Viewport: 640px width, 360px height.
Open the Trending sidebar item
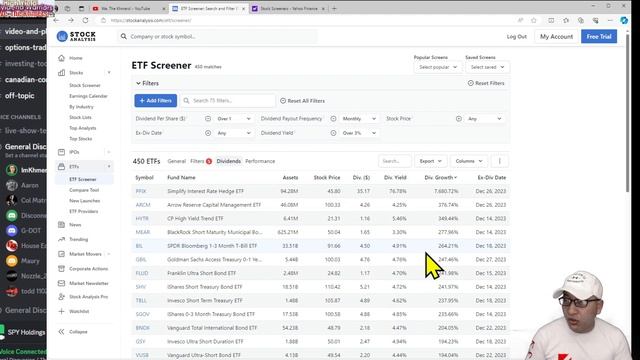point(78,239)
